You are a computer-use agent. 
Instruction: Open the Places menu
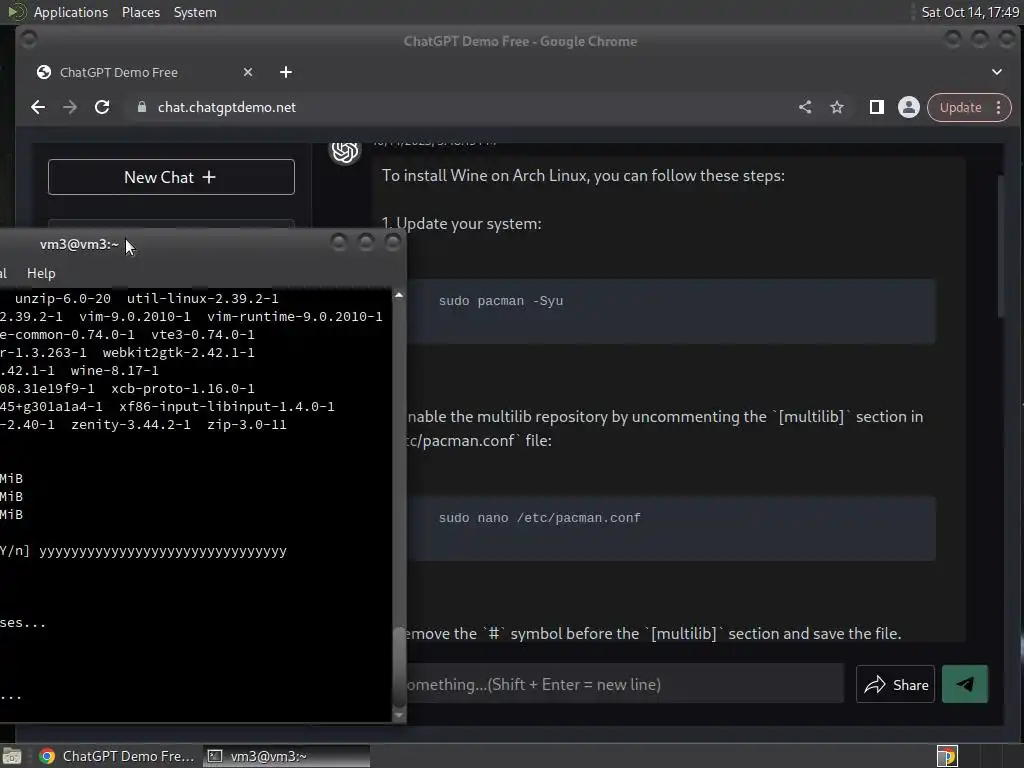coord(140,12)
